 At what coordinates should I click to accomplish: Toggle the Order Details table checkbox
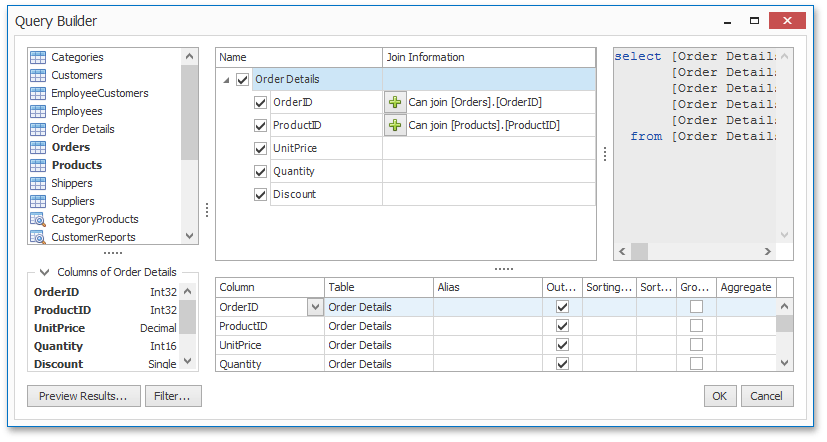[243, 80]
